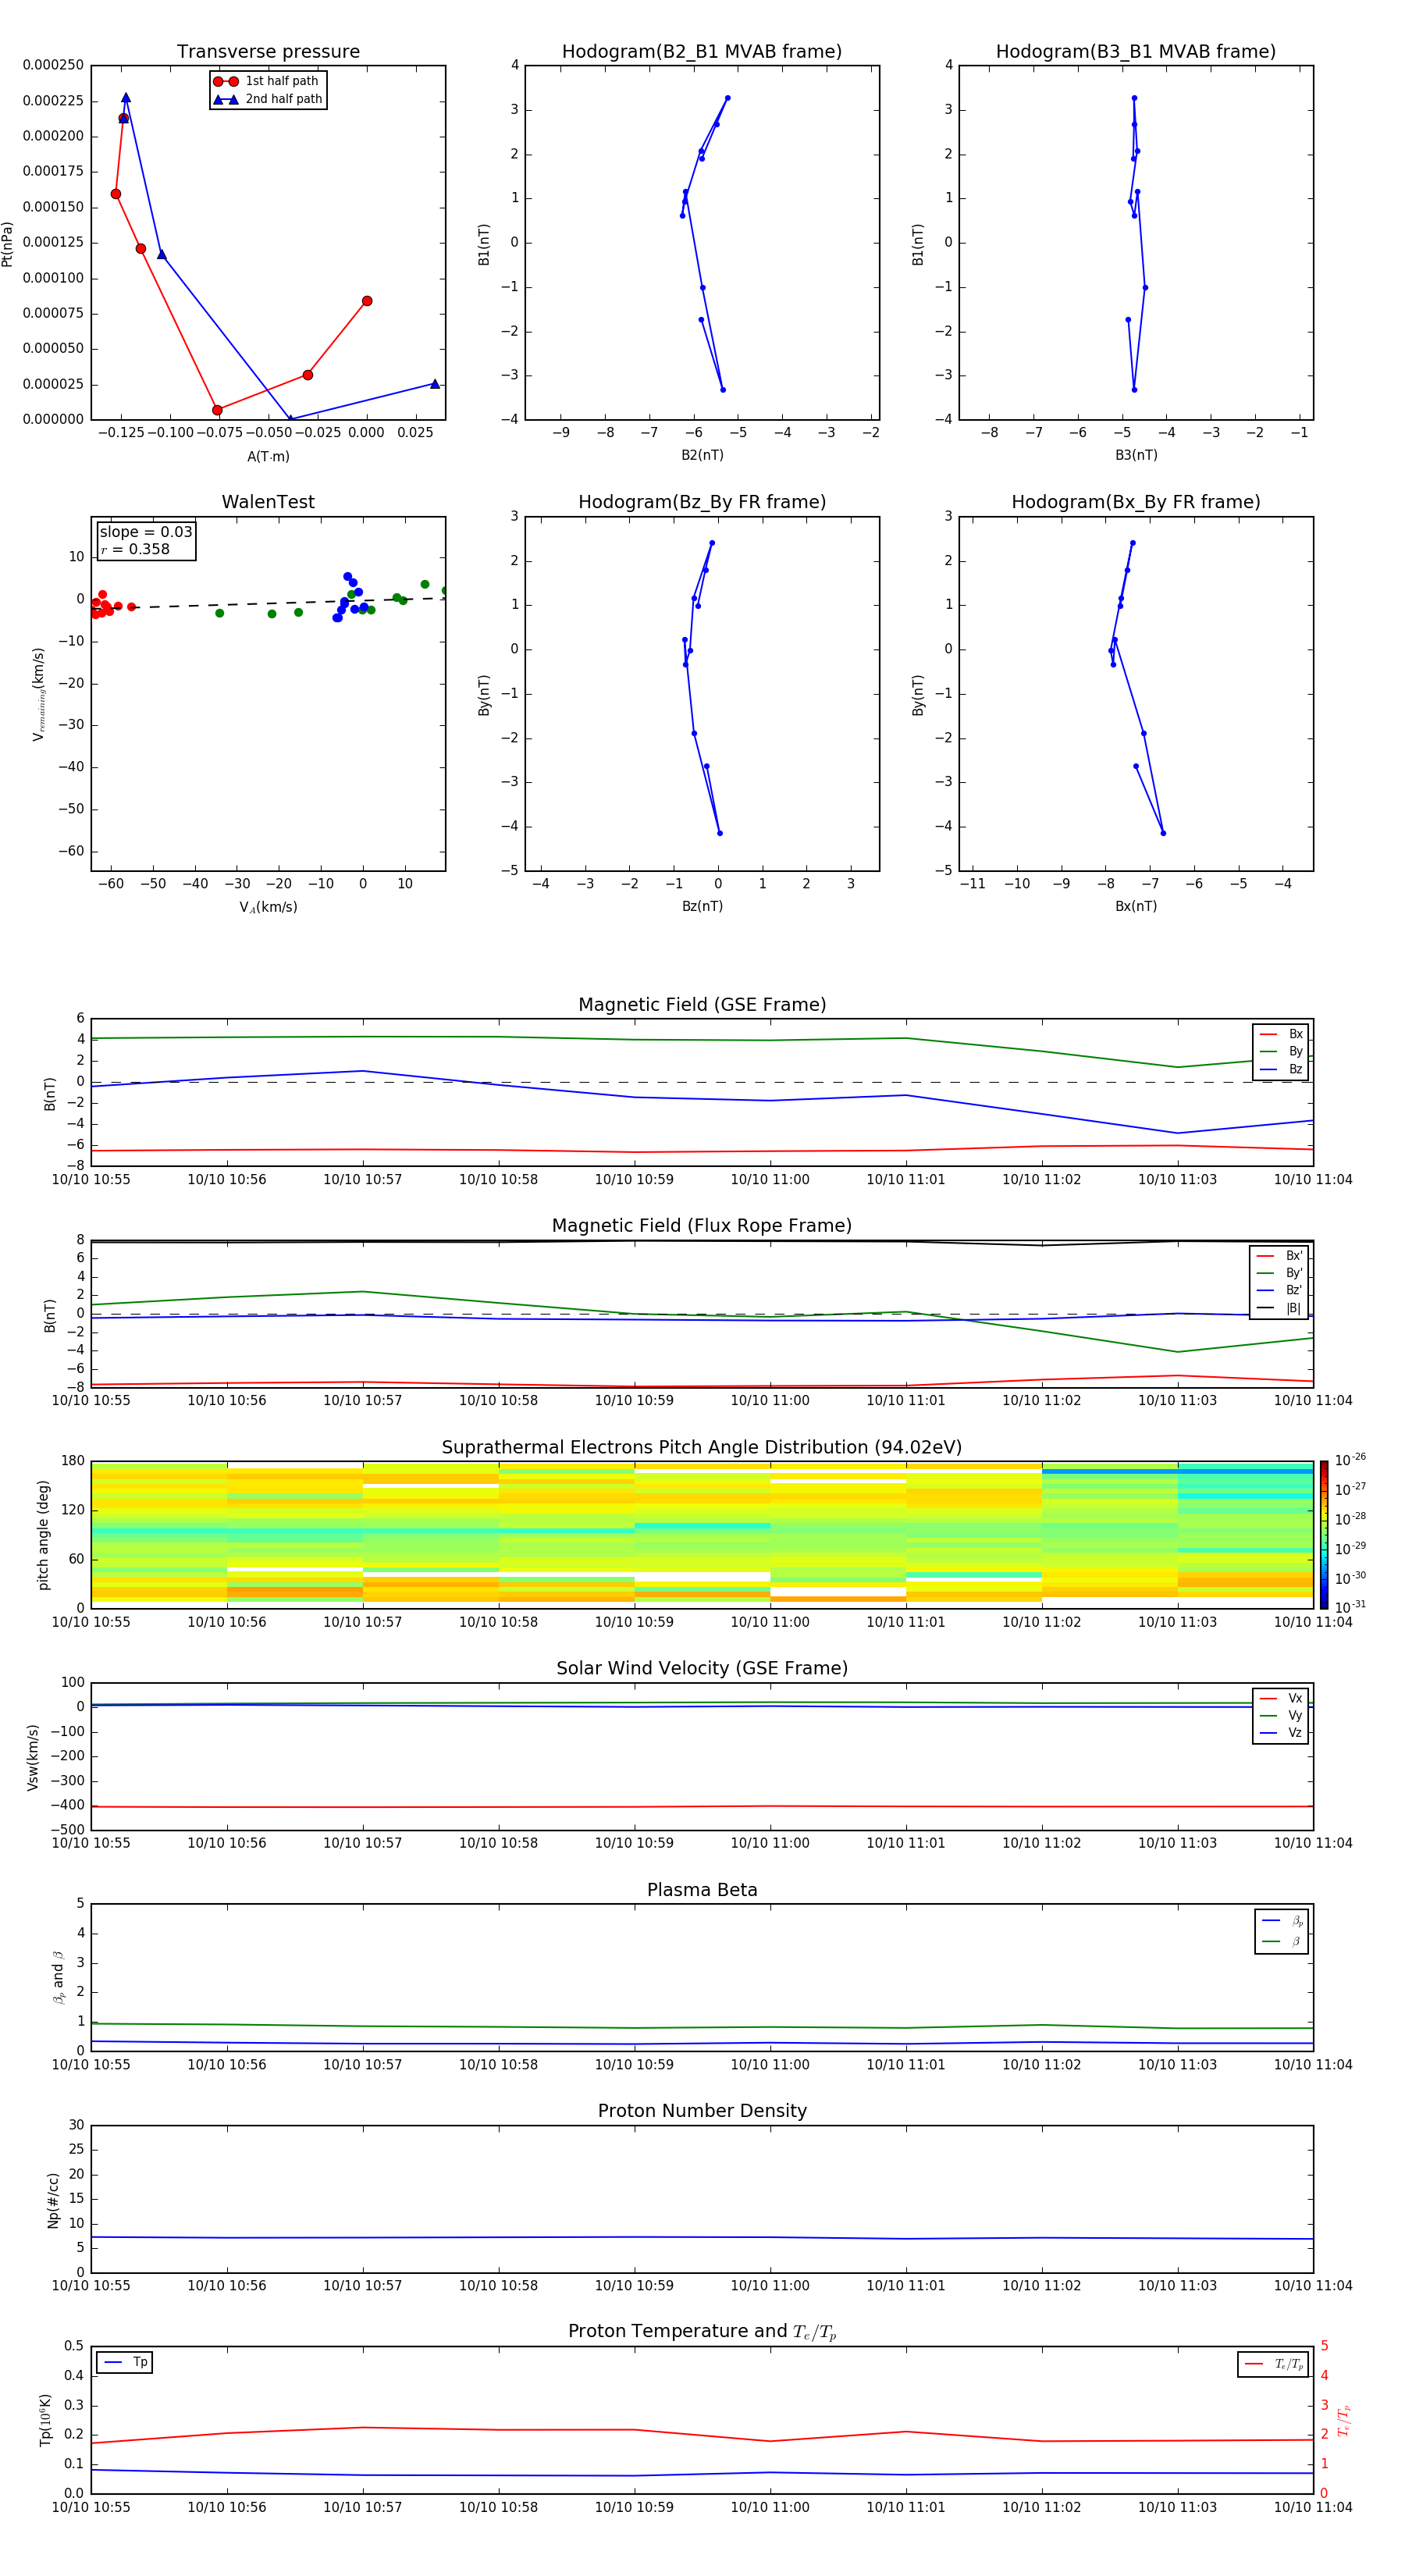
Task: Click the 'WalenTest' plot title
Action: click(268, 502)
